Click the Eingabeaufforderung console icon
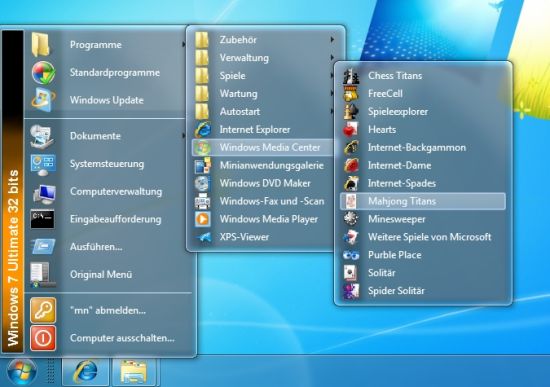The width and height of the screenshot is (550, 387). (x=42, y=219)
